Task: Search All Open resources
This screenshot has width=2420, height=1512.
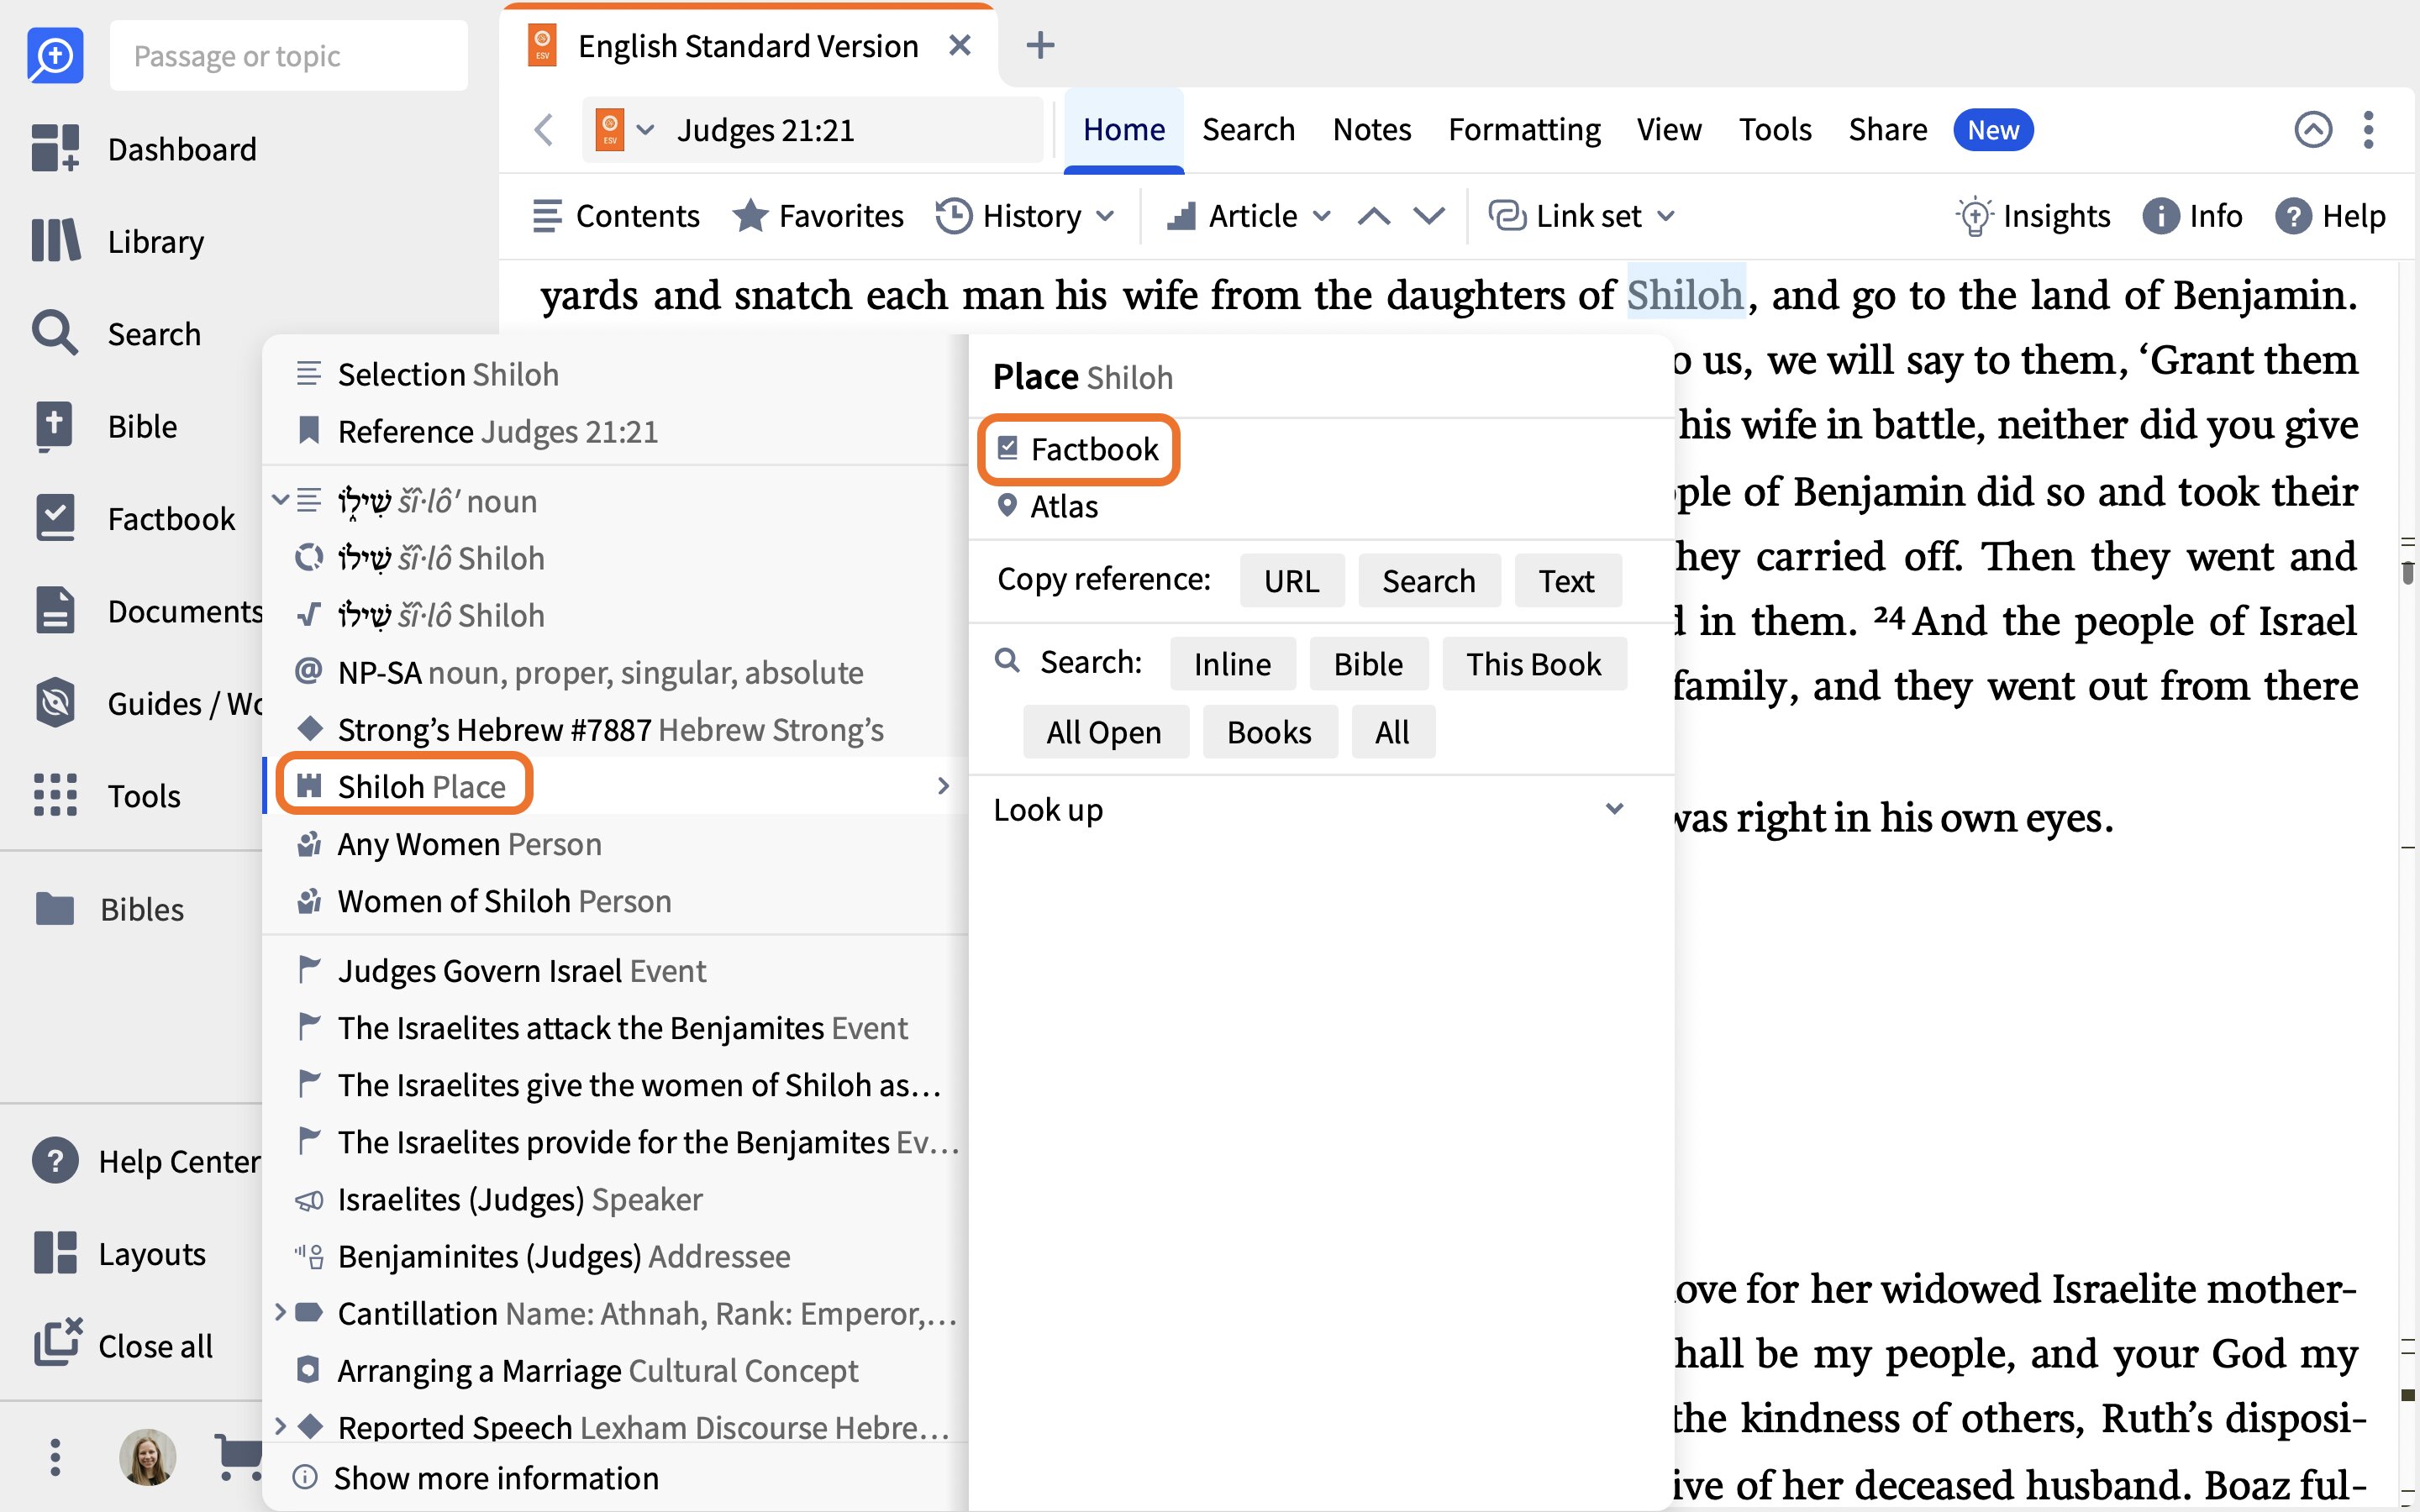Action: point(1104,732)
